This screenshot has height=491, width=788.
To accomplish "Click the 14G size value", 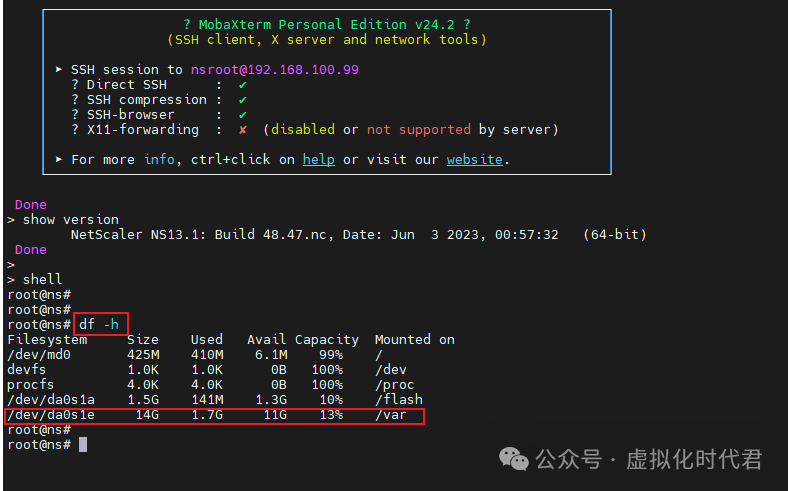I will click(x=147, y=415).
